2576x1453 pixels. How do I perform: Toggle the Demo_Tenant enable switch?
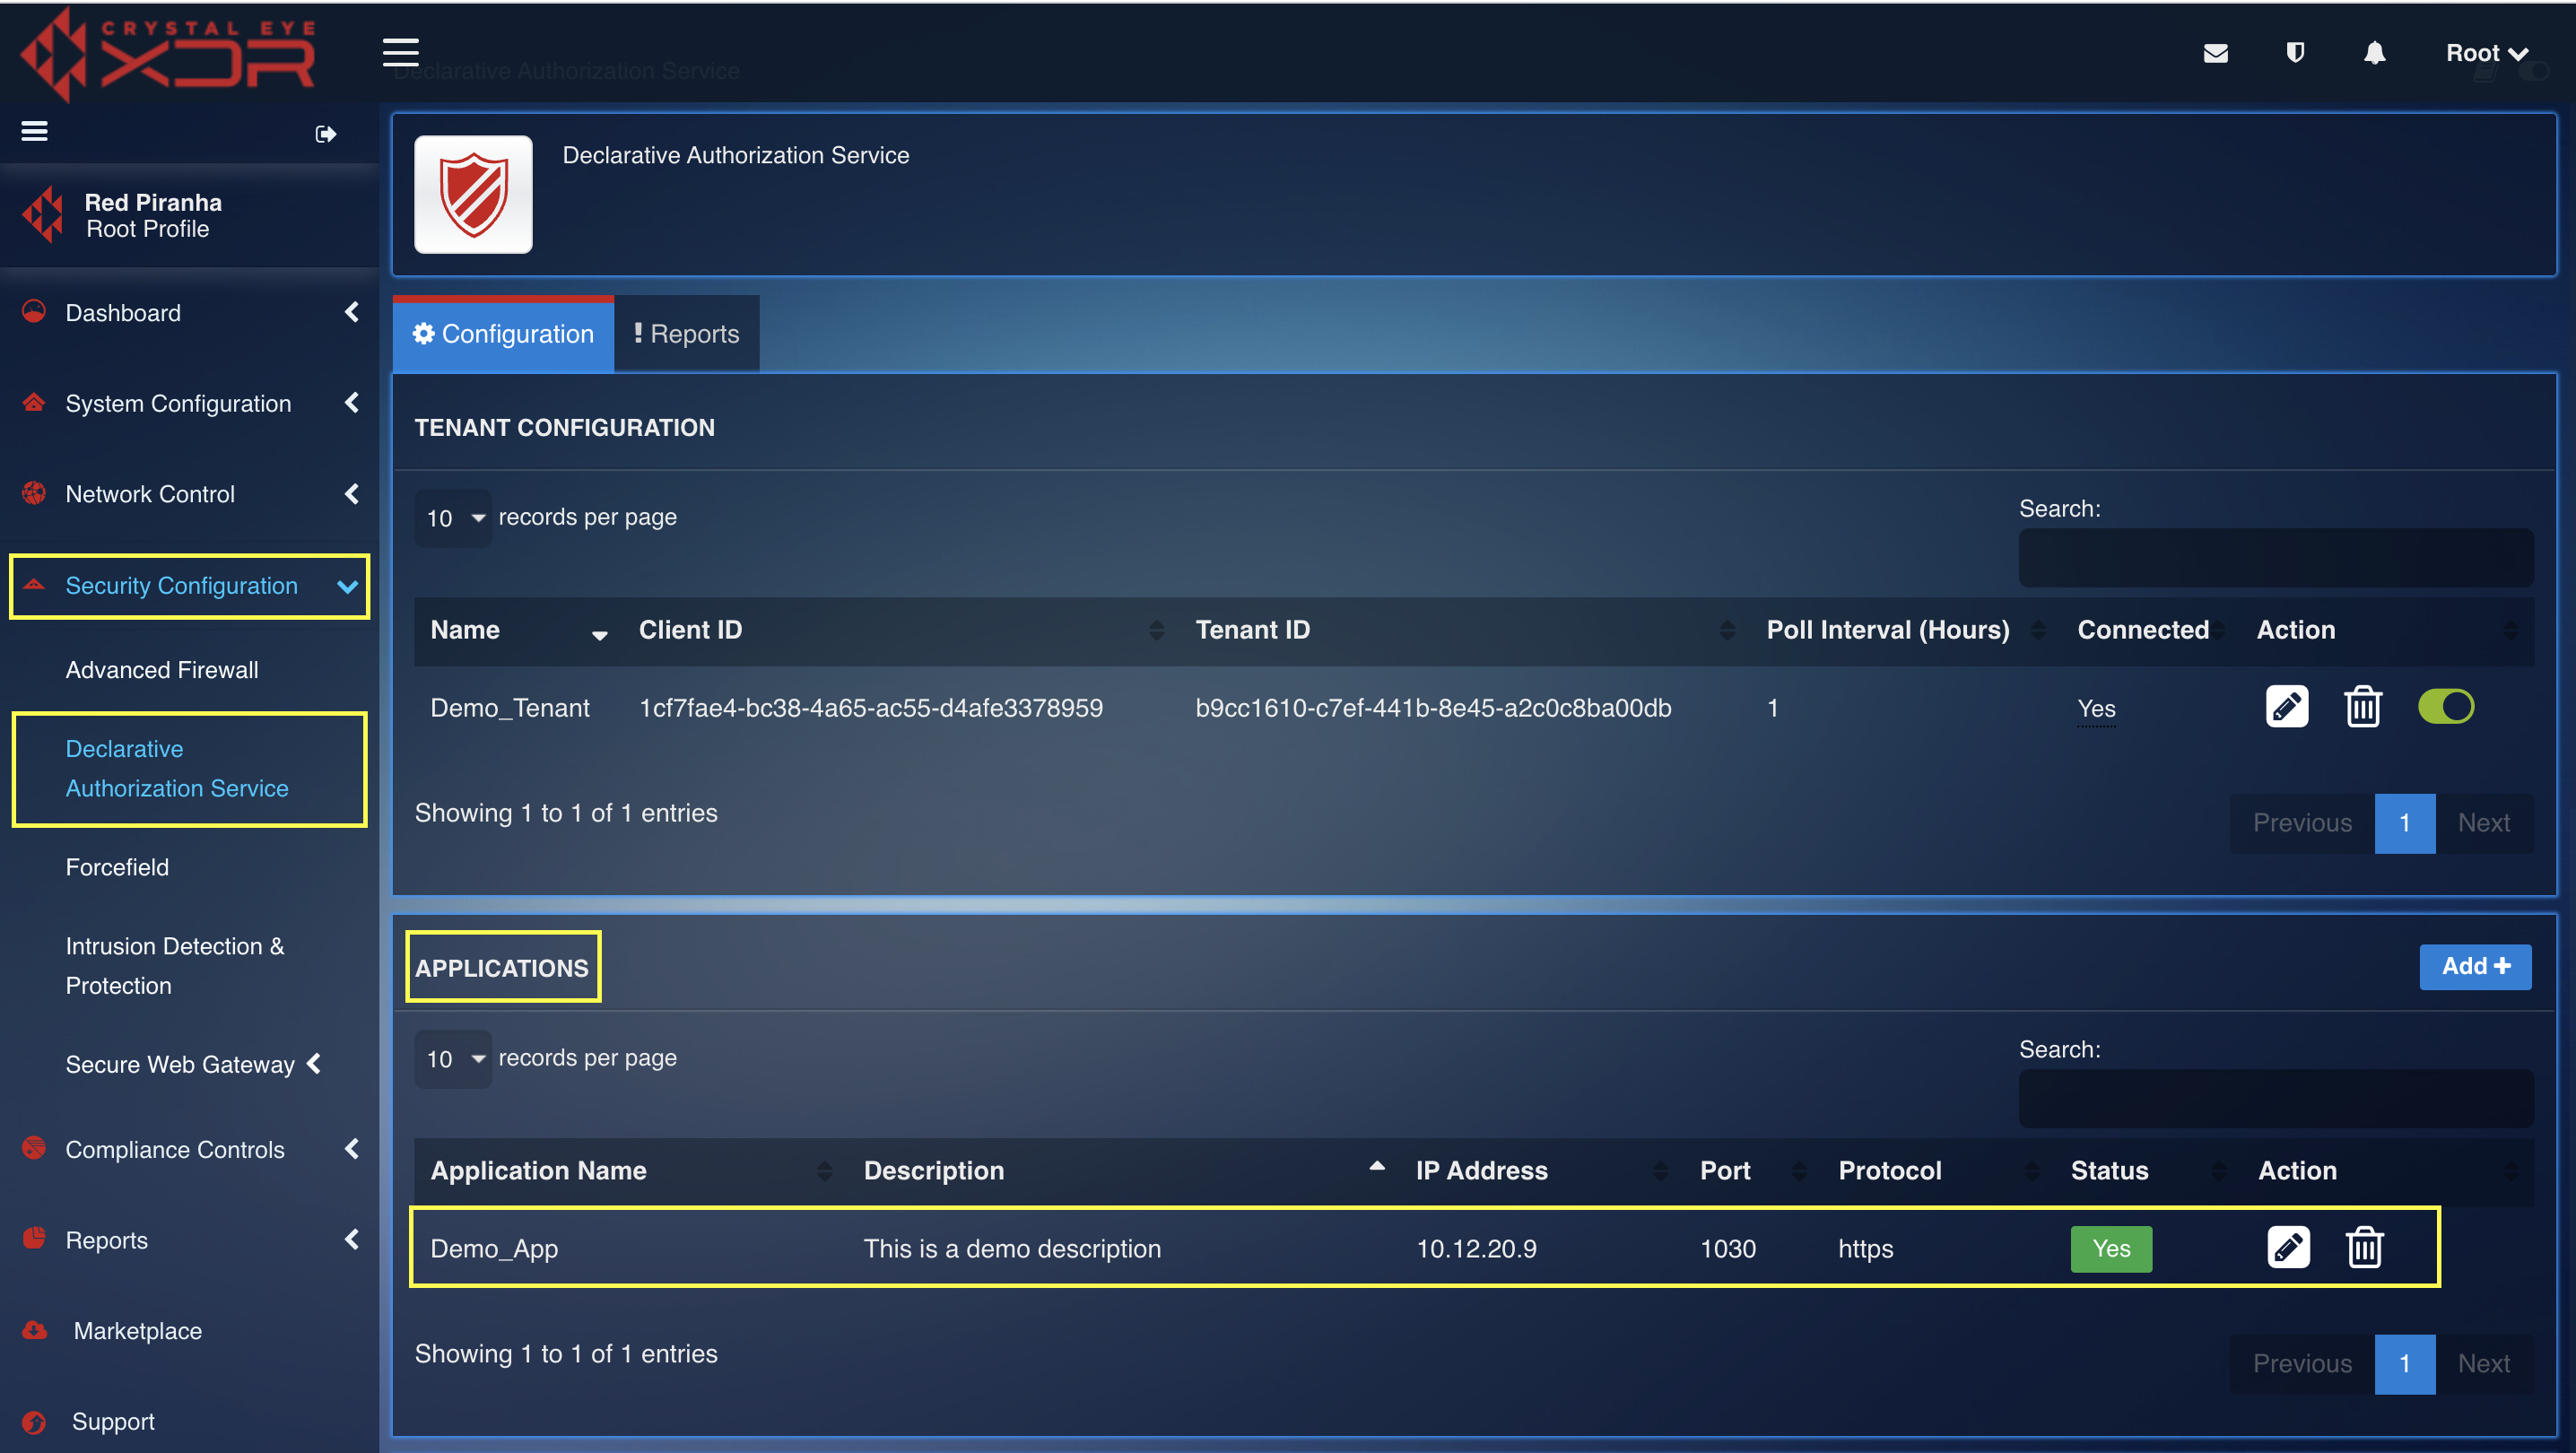point(2445,706)
